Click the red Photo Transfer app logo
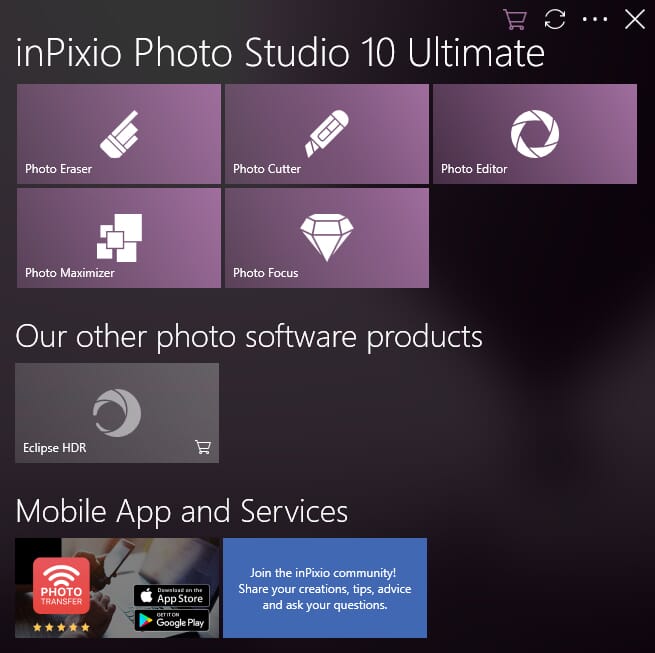This screenshot has width=655, height=653. pyautogui.click(x=61, y=586)
